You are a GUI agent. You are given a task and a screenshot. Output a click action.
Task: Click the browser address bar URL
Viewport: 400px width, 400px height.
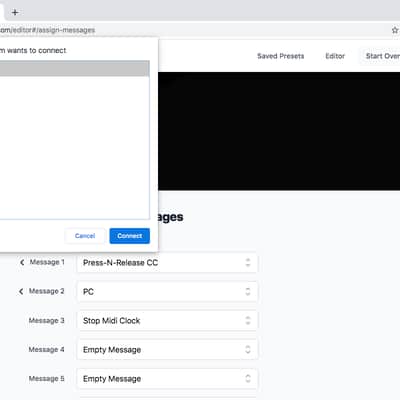tap(47, 30)
